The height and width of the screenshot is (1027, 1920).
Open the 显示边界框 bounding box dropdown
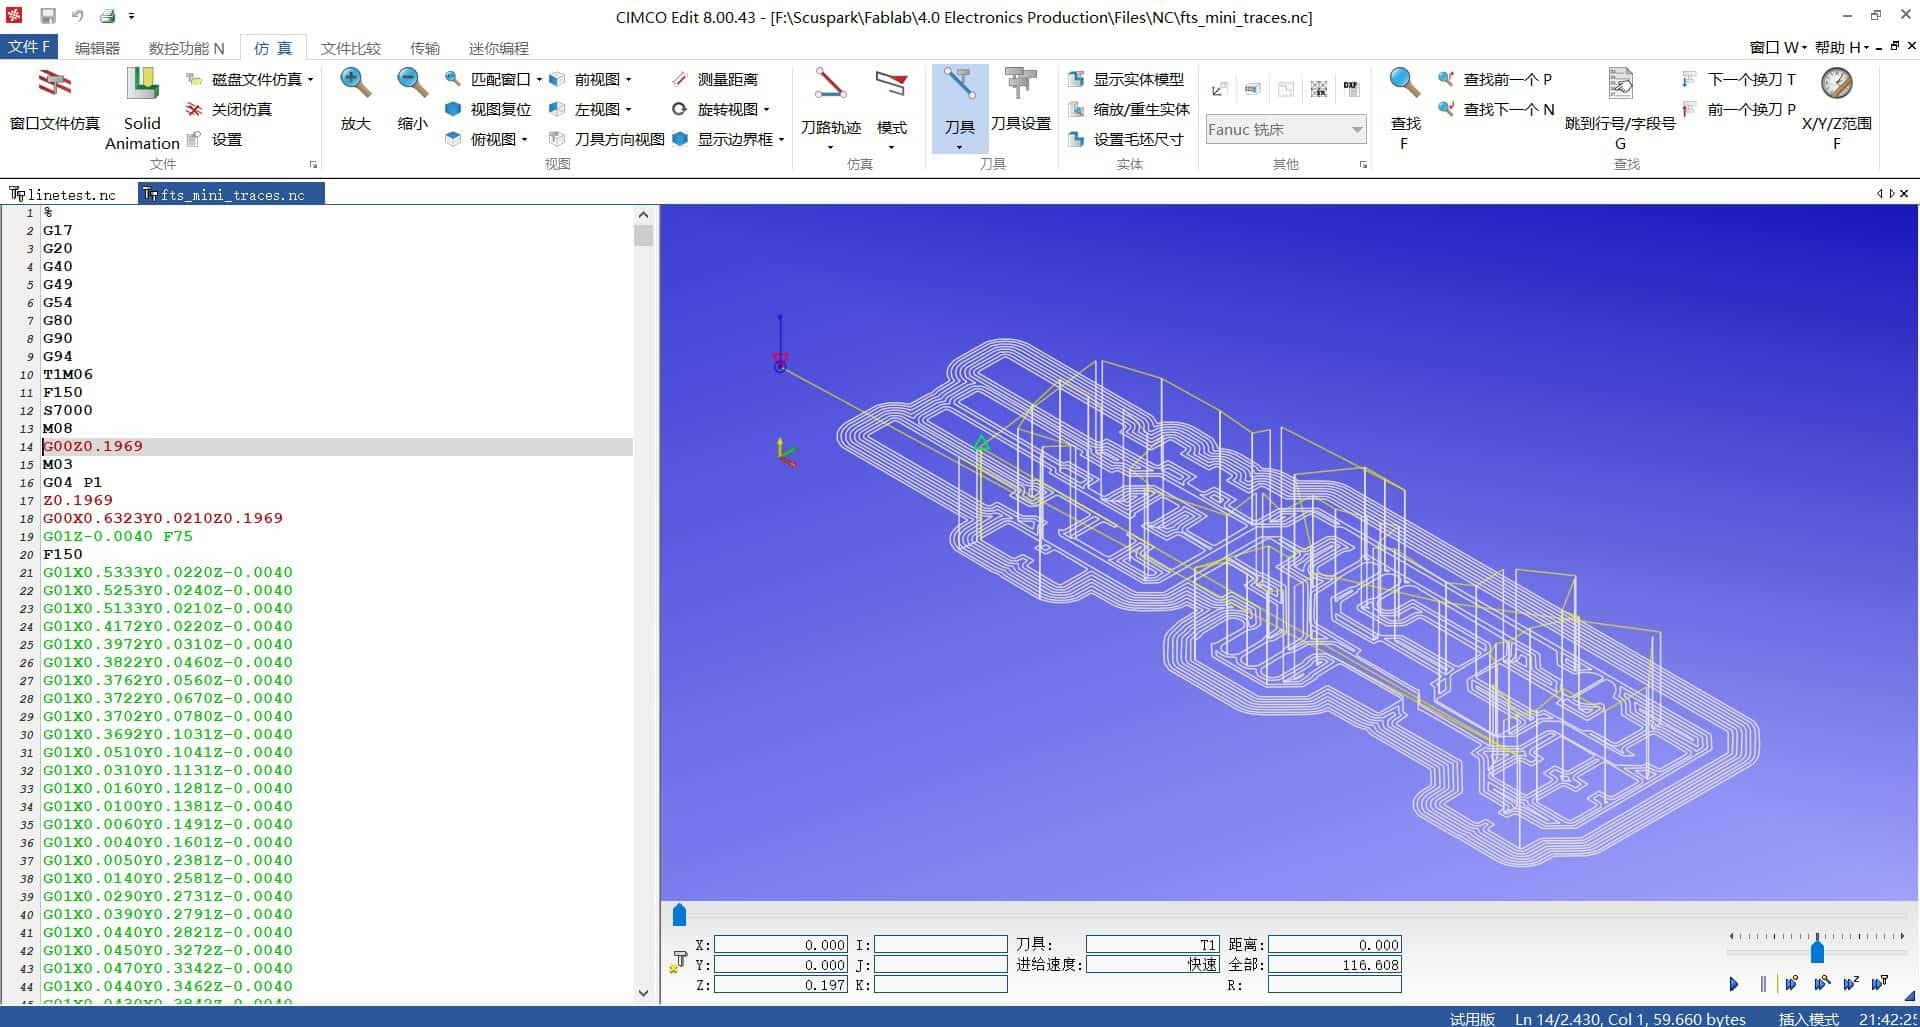pyautogui.click(x=781, y=139)
